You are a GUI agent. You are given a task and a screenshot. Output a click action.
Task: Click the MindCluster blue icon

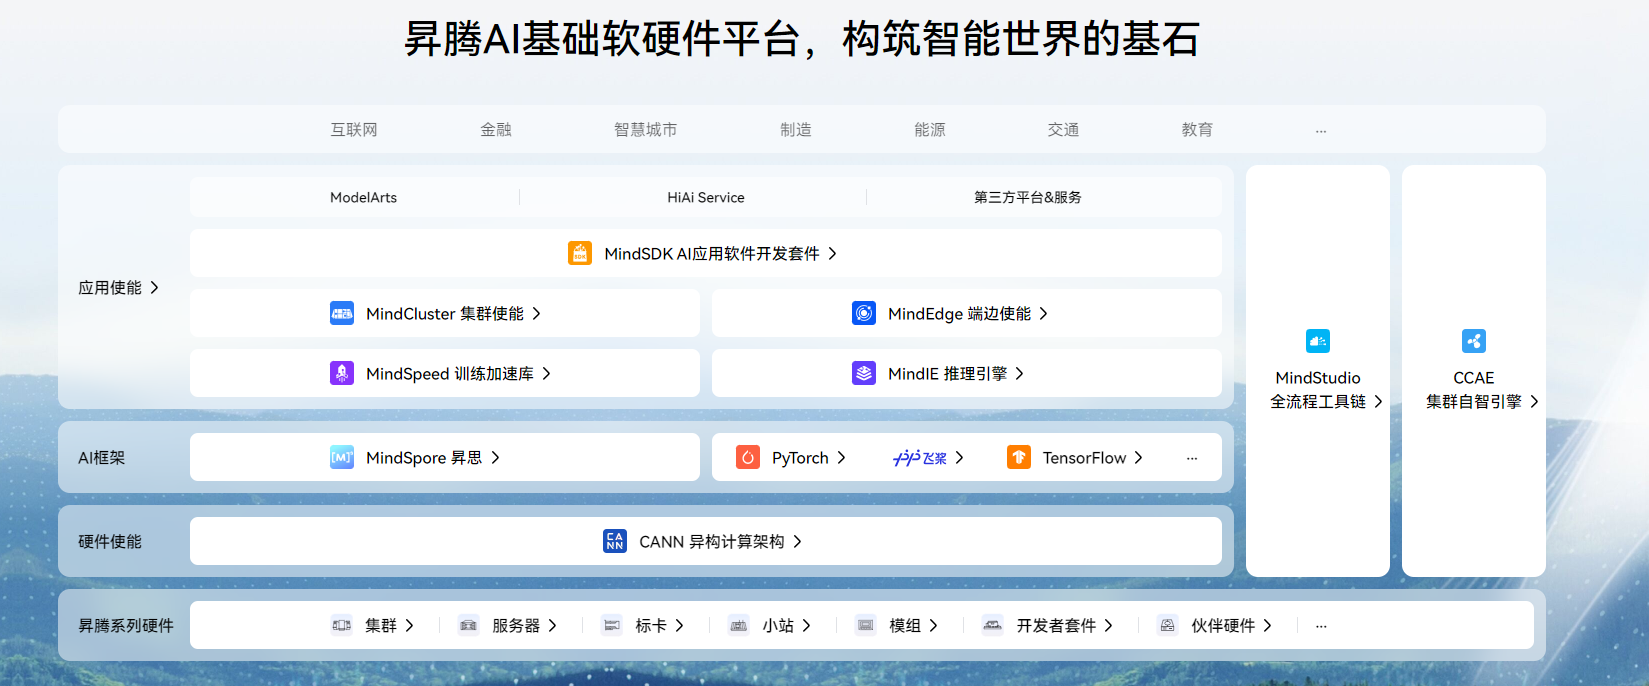[x=342, y=313]
